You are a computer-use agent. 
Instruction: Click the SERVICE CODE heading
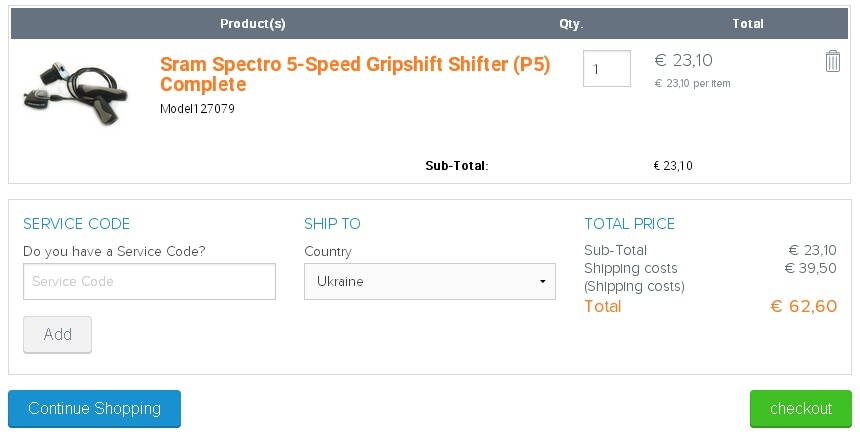tap(76, 224)
